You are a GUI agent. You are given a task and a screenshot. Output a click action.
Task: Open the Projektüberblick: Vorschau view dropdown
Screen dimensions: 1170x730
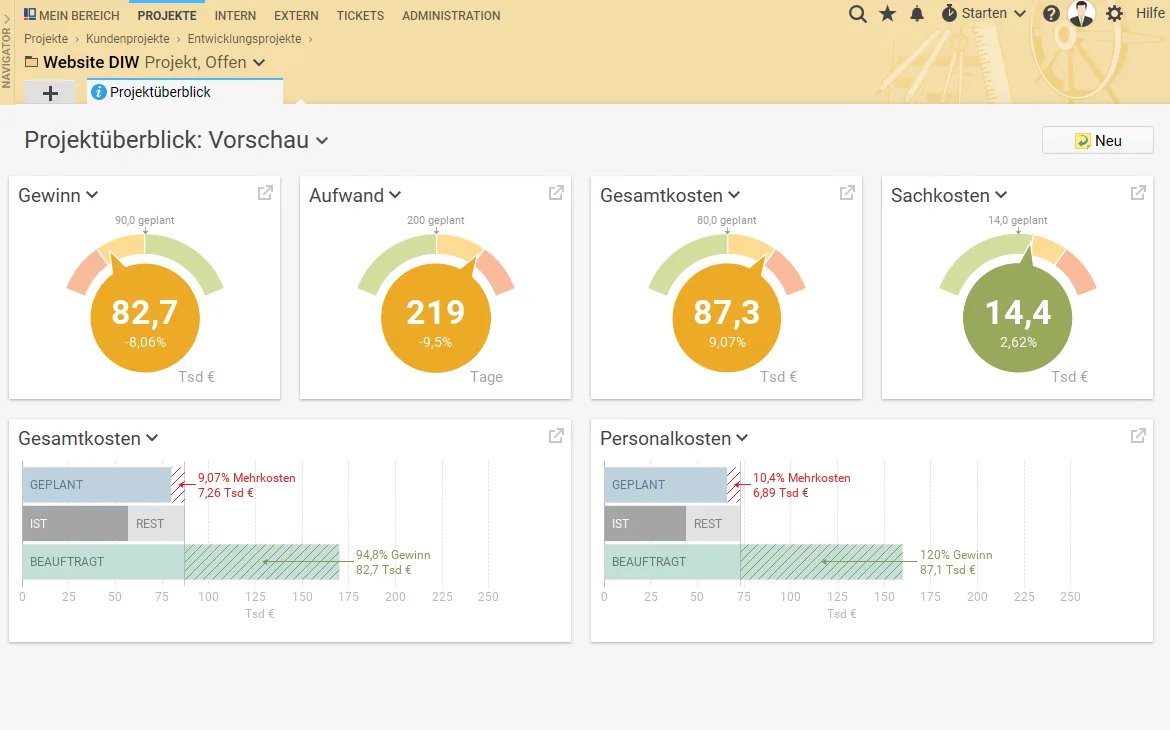click(x=322, y=140)
